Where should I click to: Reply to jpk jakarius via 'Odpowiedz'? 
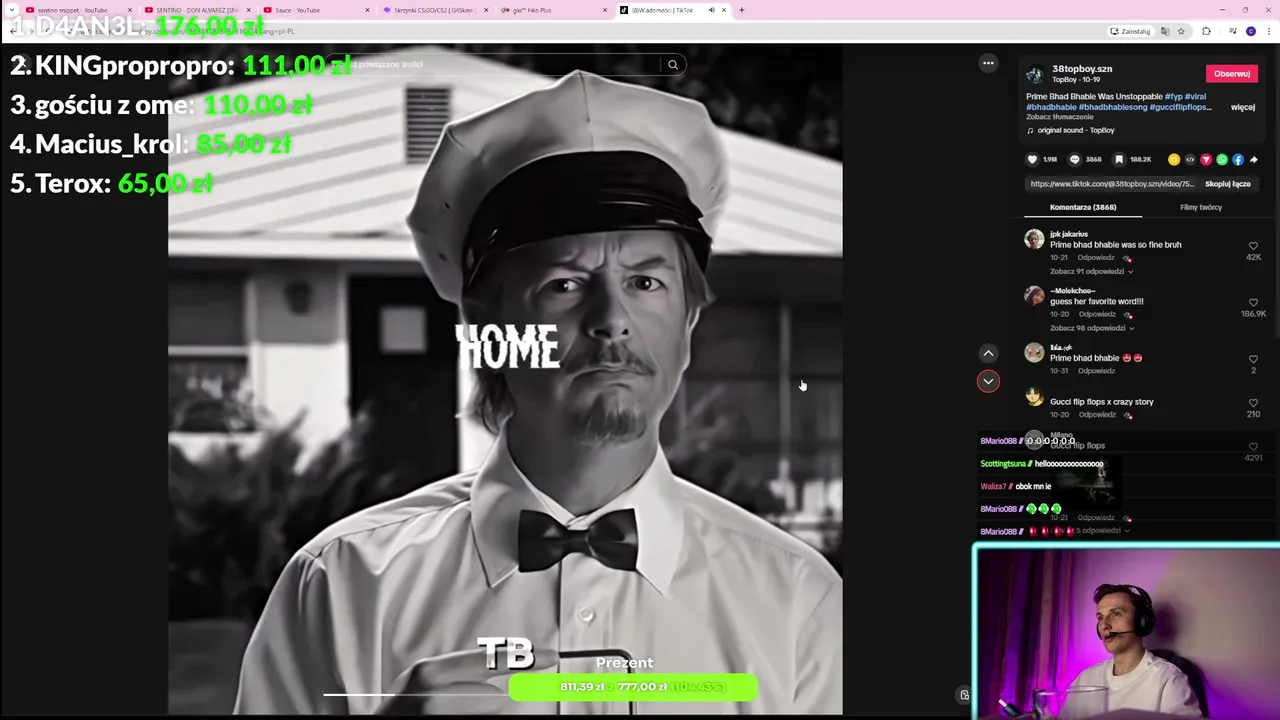point(1096,258)
